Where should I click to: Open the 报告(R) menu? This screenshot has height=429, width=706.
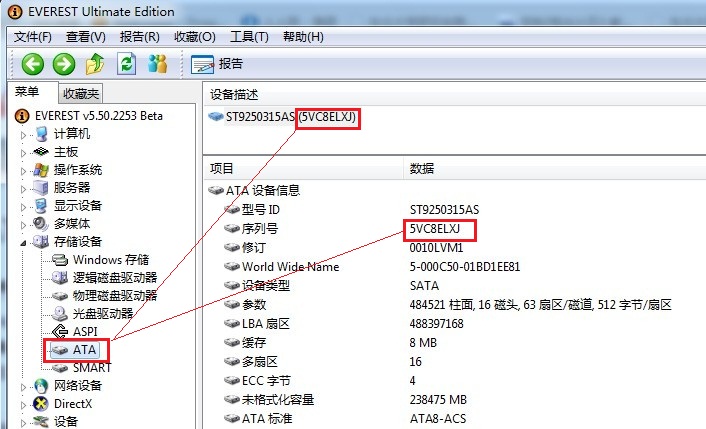click(140, 36)
